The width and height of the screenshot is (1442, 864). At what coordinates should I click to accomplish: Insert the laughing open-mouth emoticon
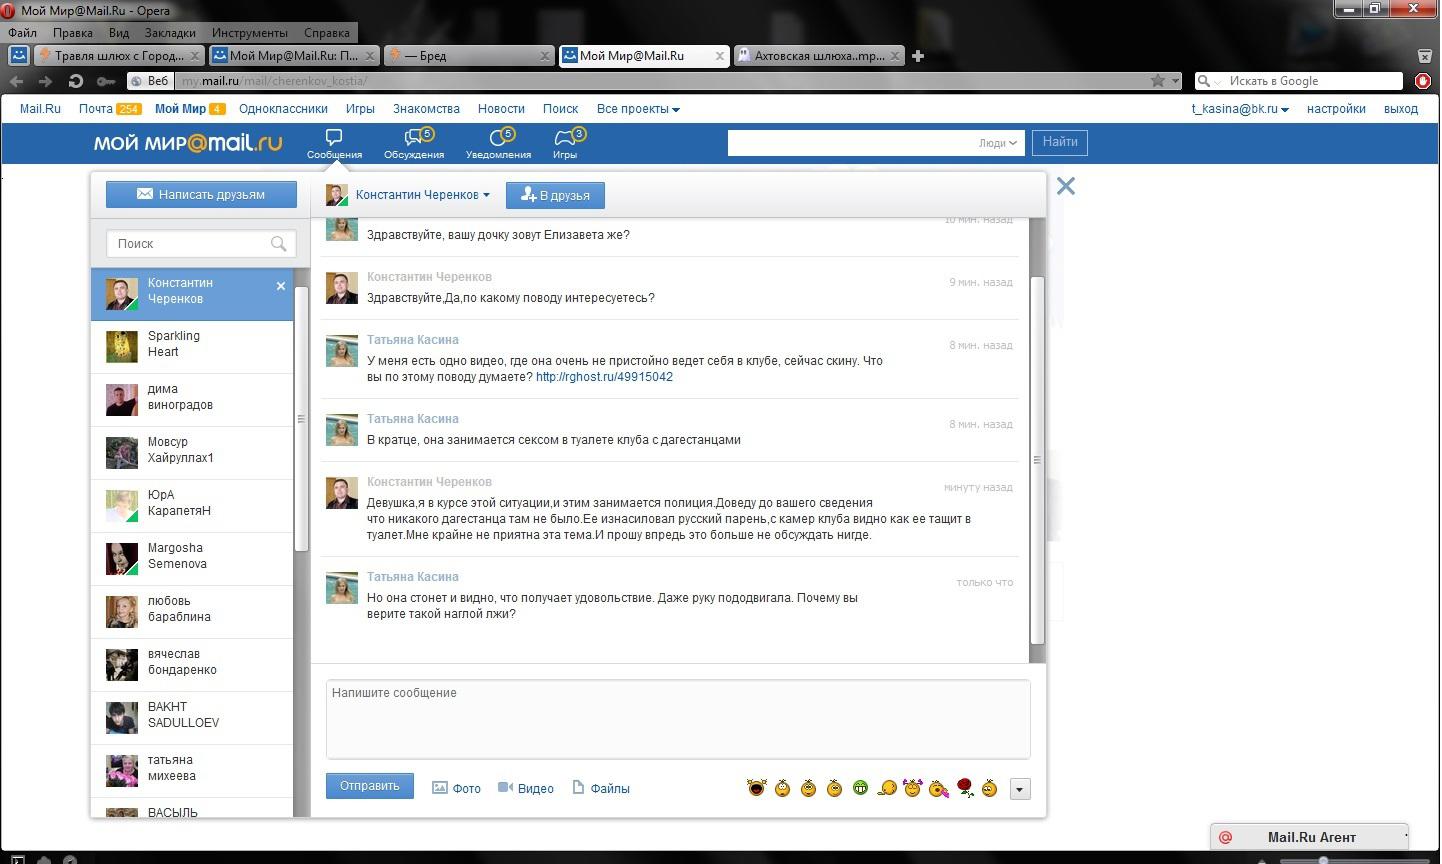point(756,788)
